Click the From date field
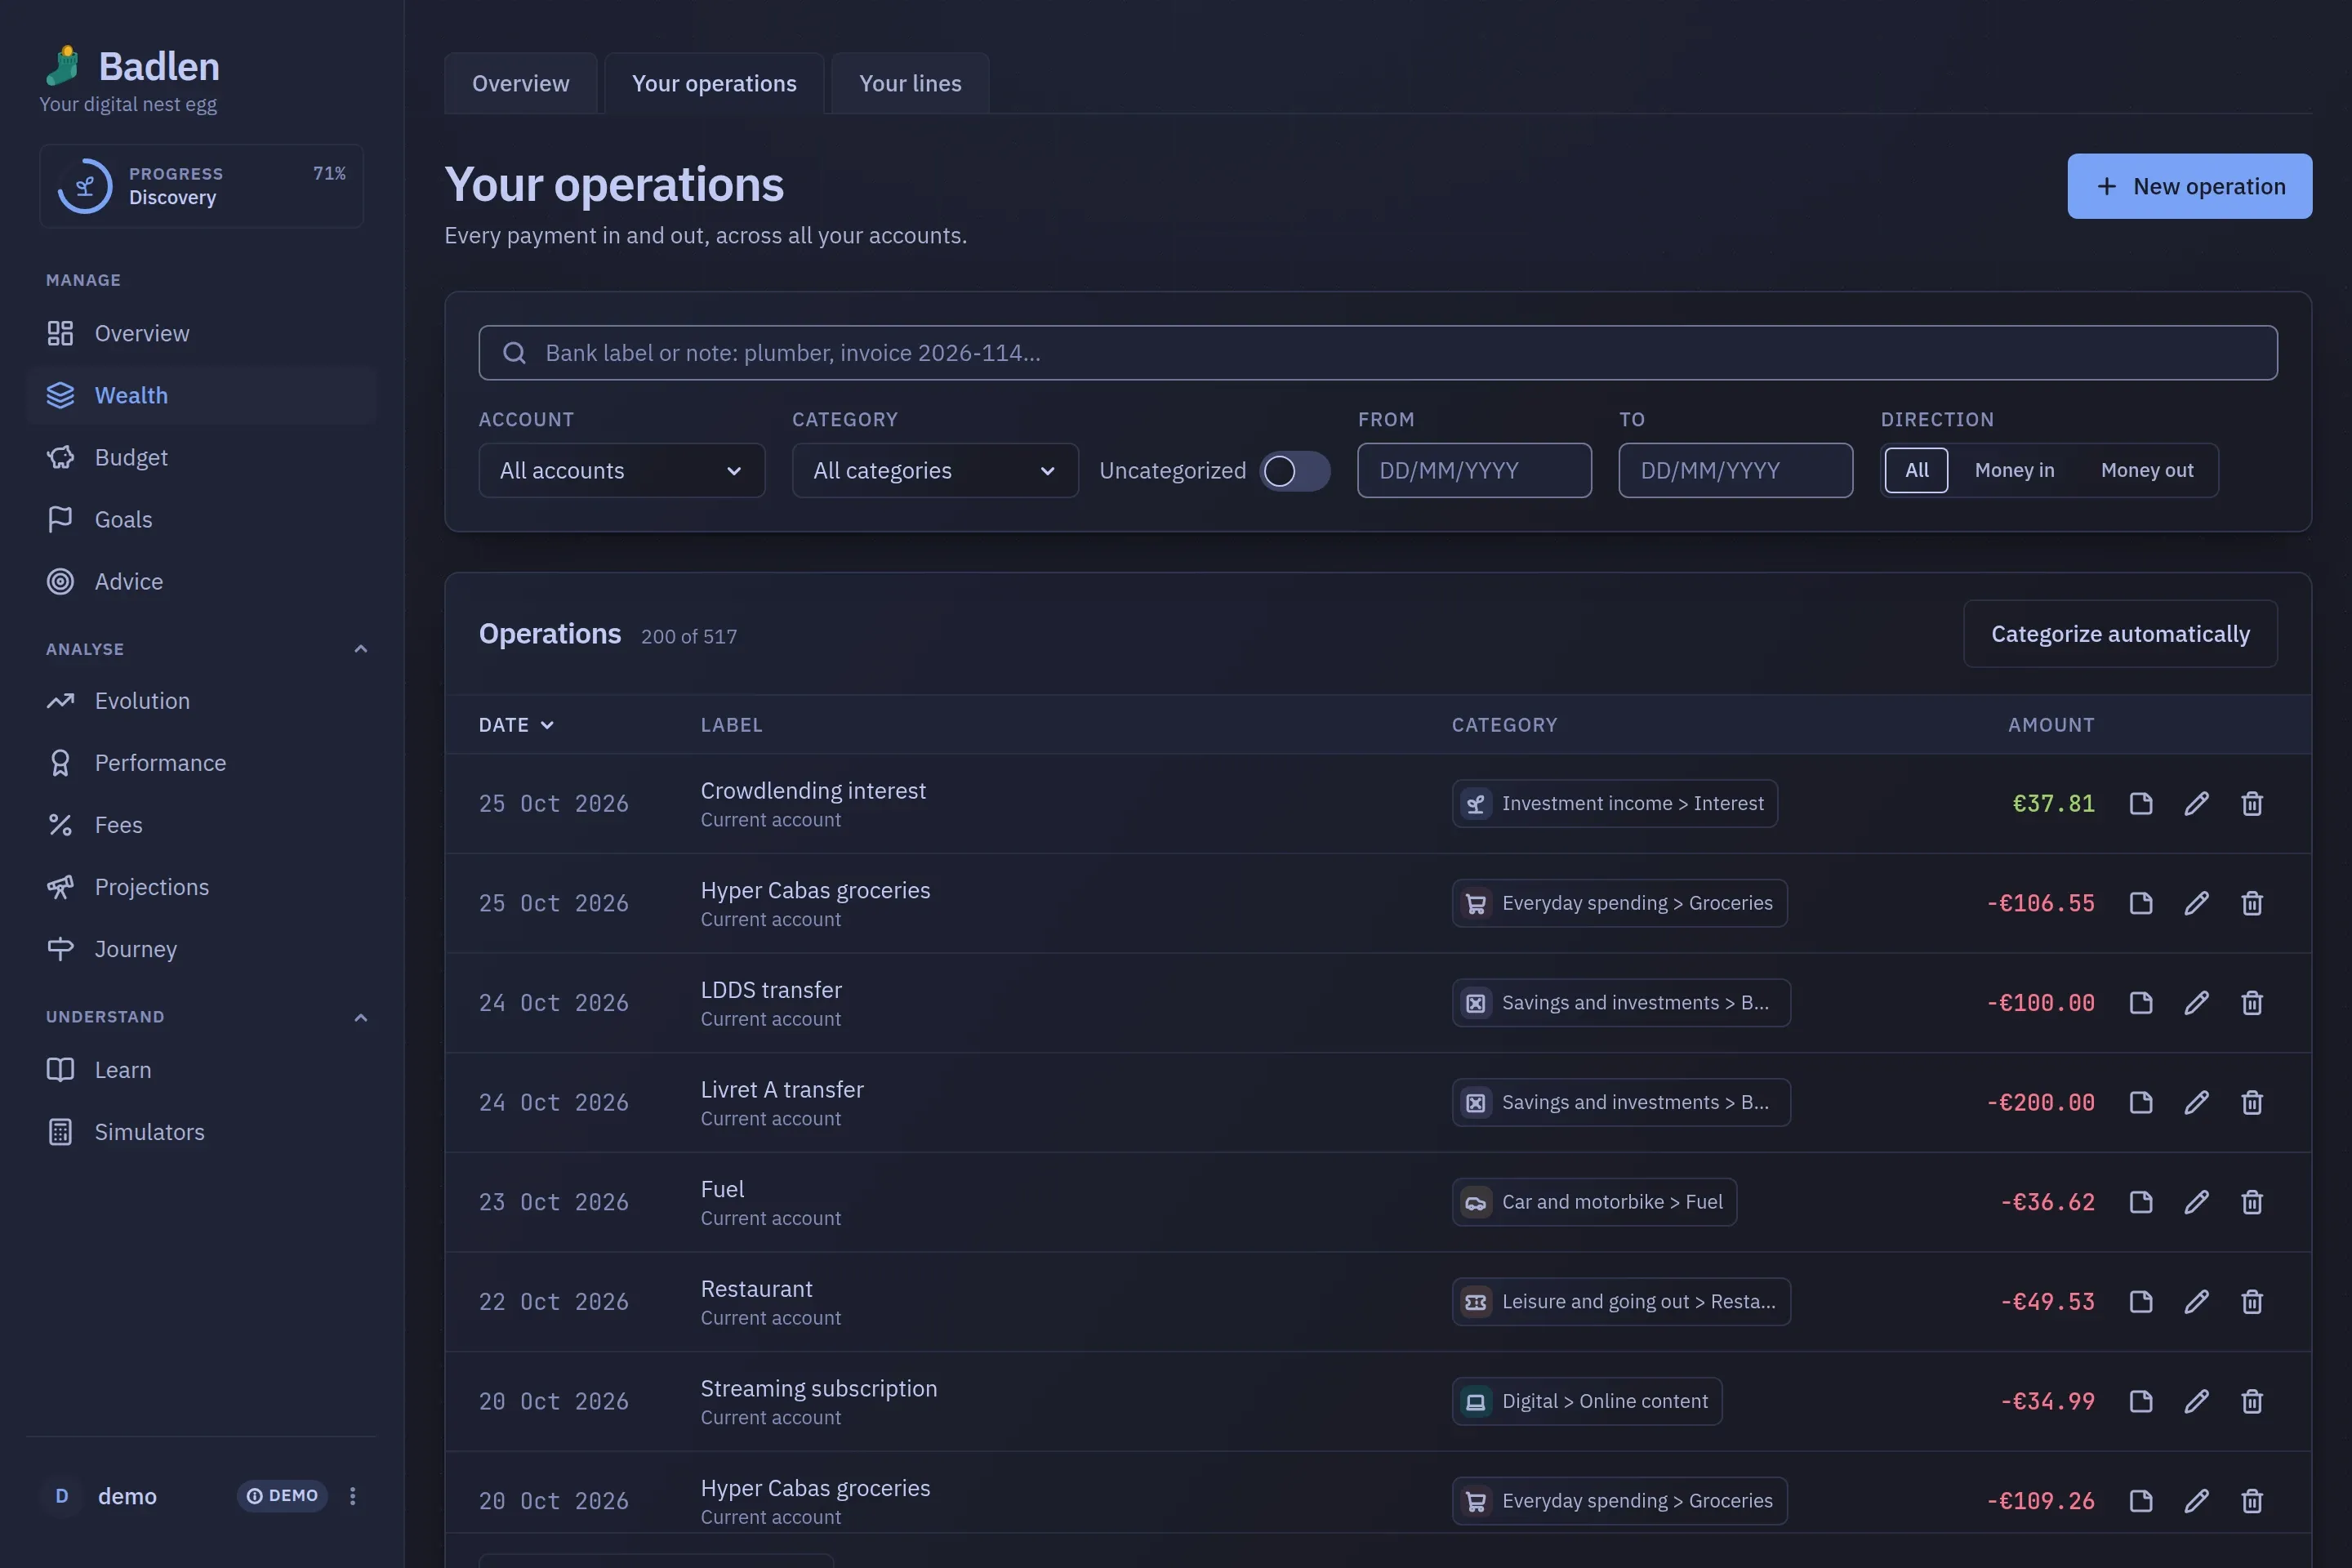 coord(1474,470)
